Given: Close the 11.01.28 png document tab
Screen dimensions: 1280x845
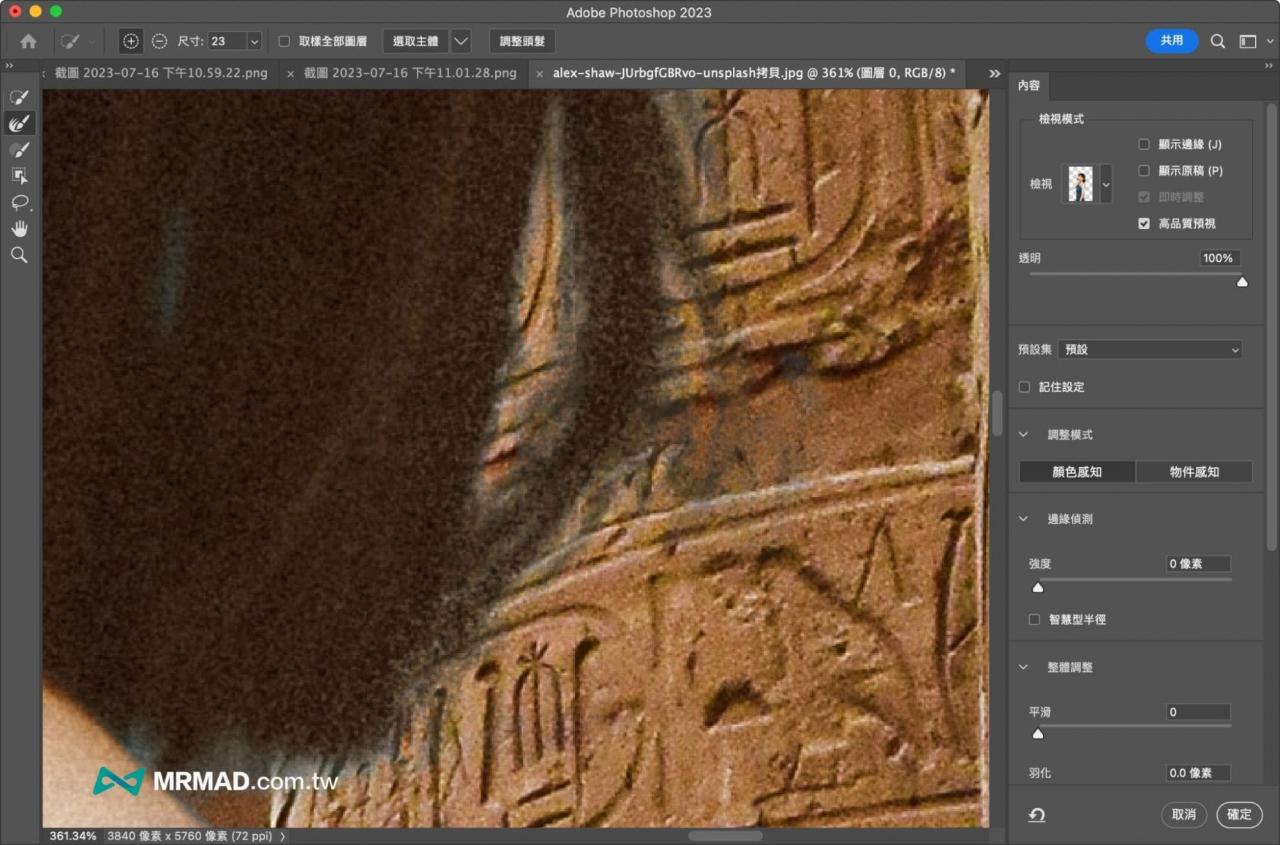Looking at the screenshot, I should (x=290, y=73).
